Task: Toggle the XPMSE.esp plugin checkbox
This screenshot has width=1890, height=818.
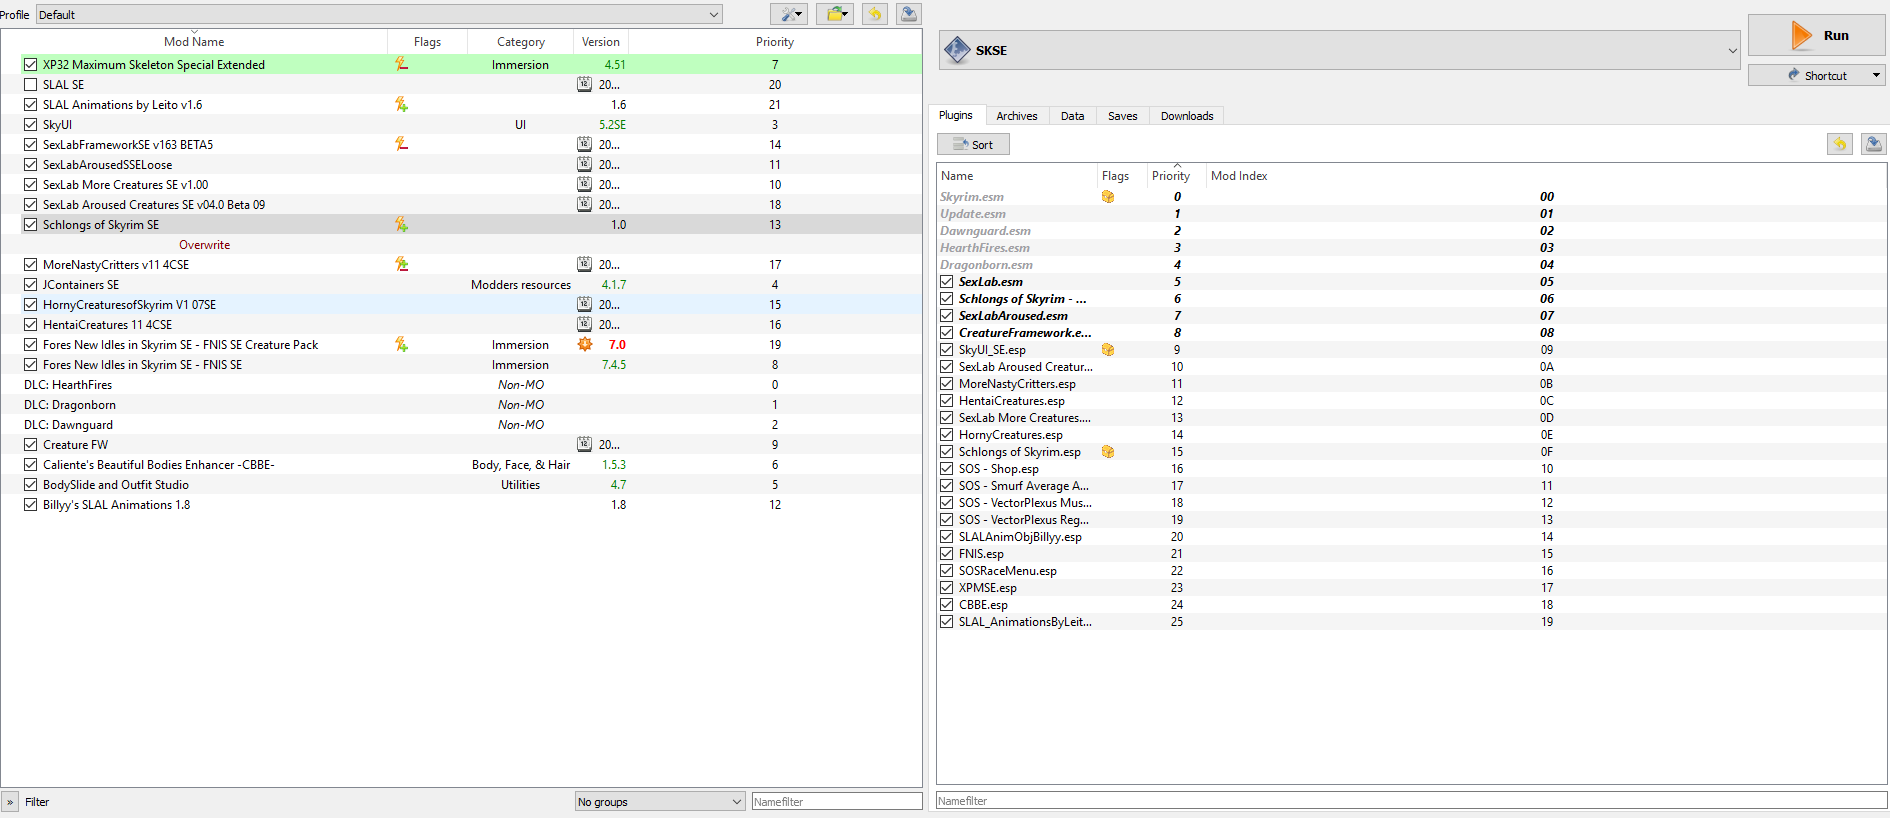Action: (946, 588)
